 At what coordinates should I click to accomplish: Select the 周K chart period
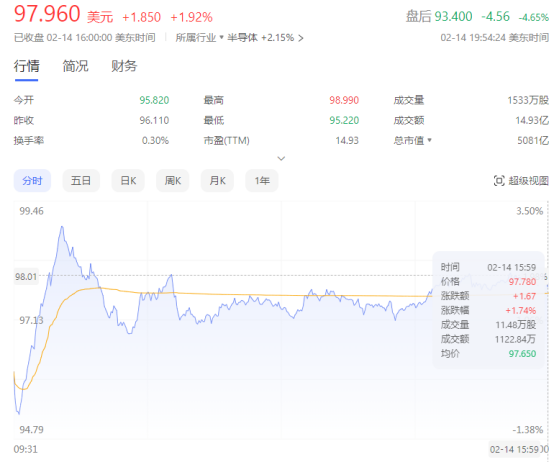click(172, 181)
